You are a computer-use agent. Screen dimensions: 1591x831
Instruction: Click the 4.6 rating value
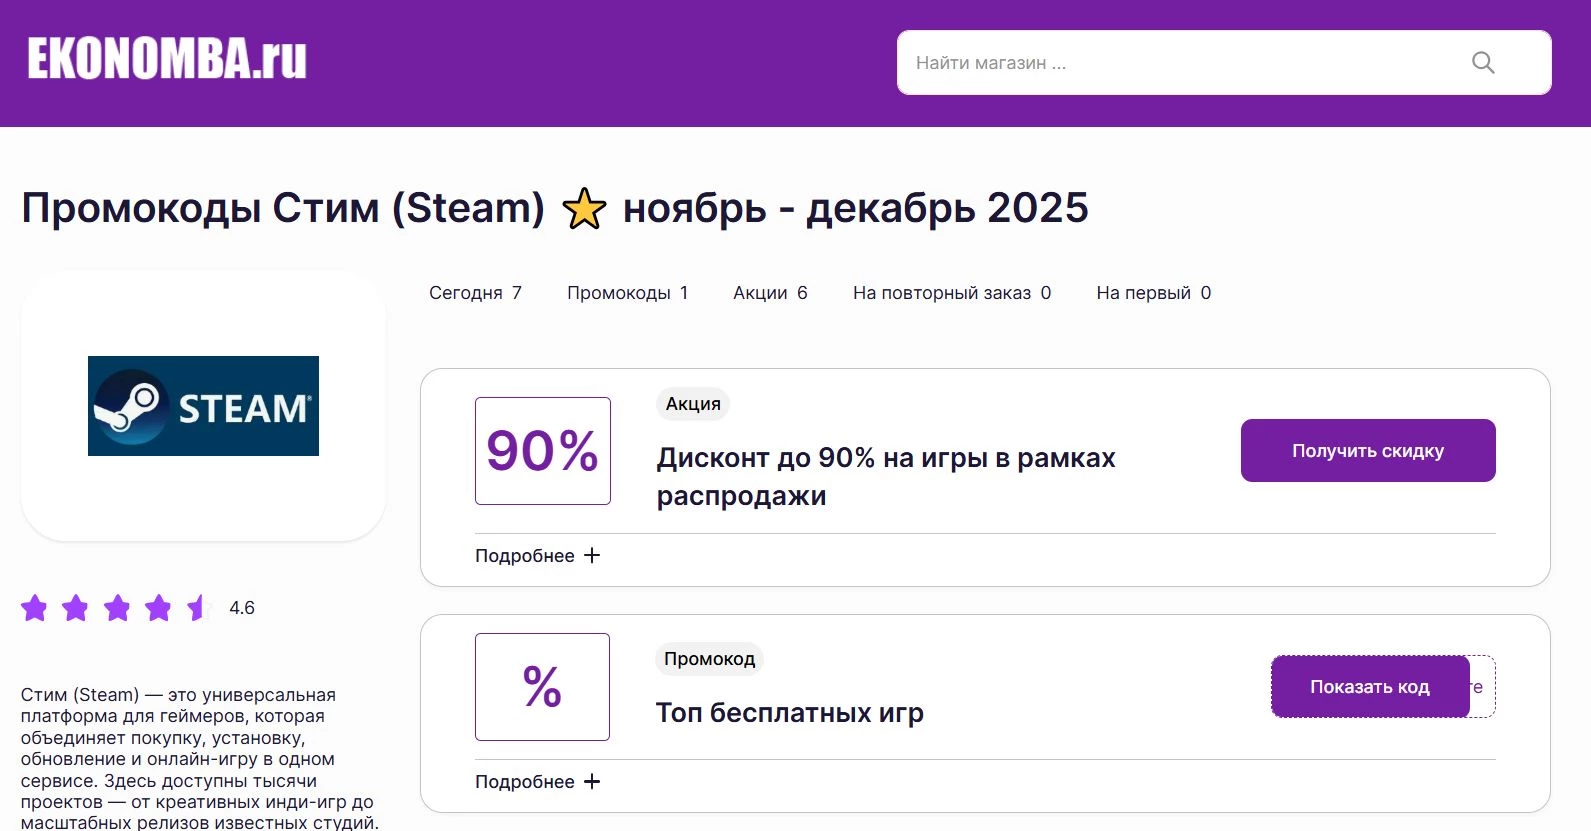[x=242, y=608]
